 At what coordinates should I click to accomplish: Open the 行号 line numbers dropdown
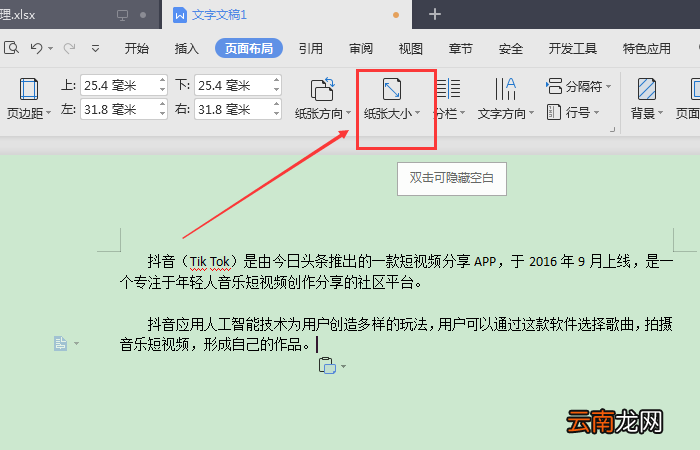tap(573, 112)
